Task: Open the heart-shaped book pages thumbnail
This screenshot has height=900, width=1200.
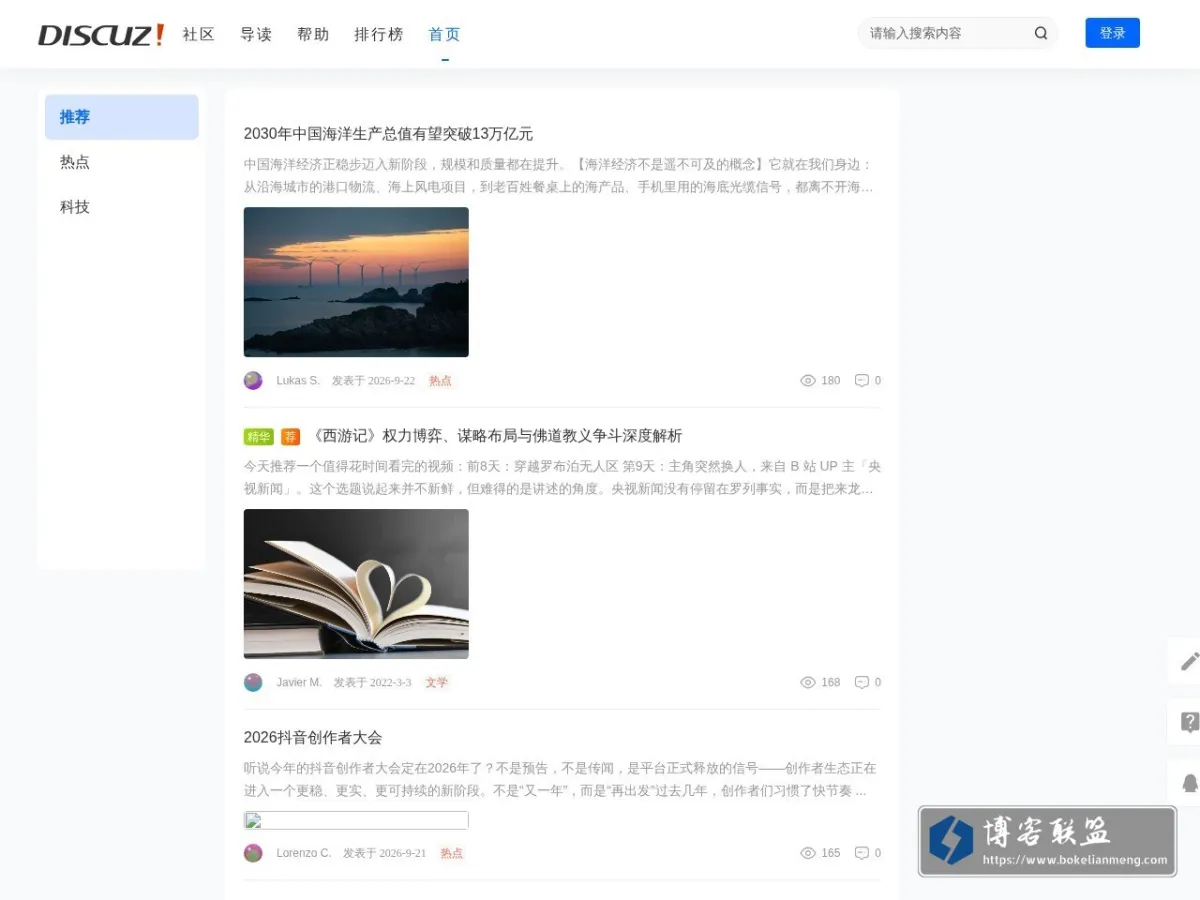Action: [x=356, y=584]
